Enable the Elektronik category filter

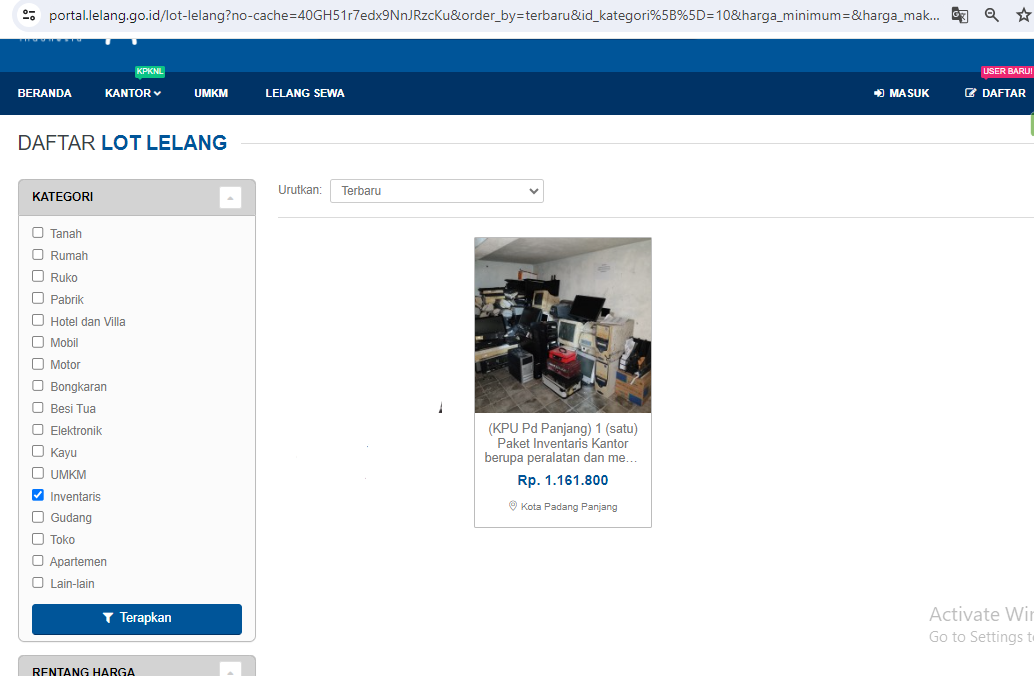(x=38, y=430)
